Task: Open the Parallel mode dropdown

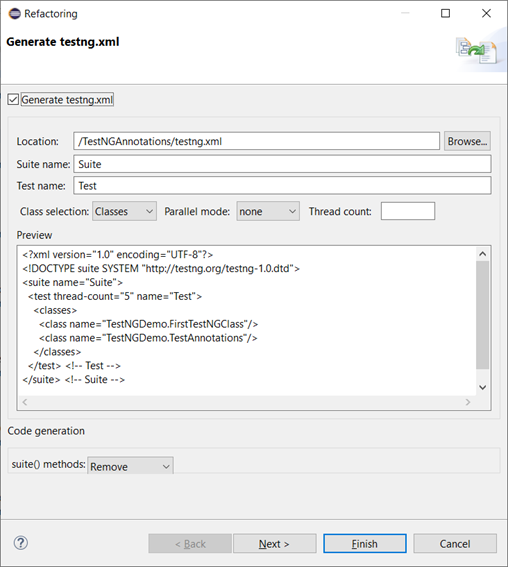Action: [x=268, y=211]
